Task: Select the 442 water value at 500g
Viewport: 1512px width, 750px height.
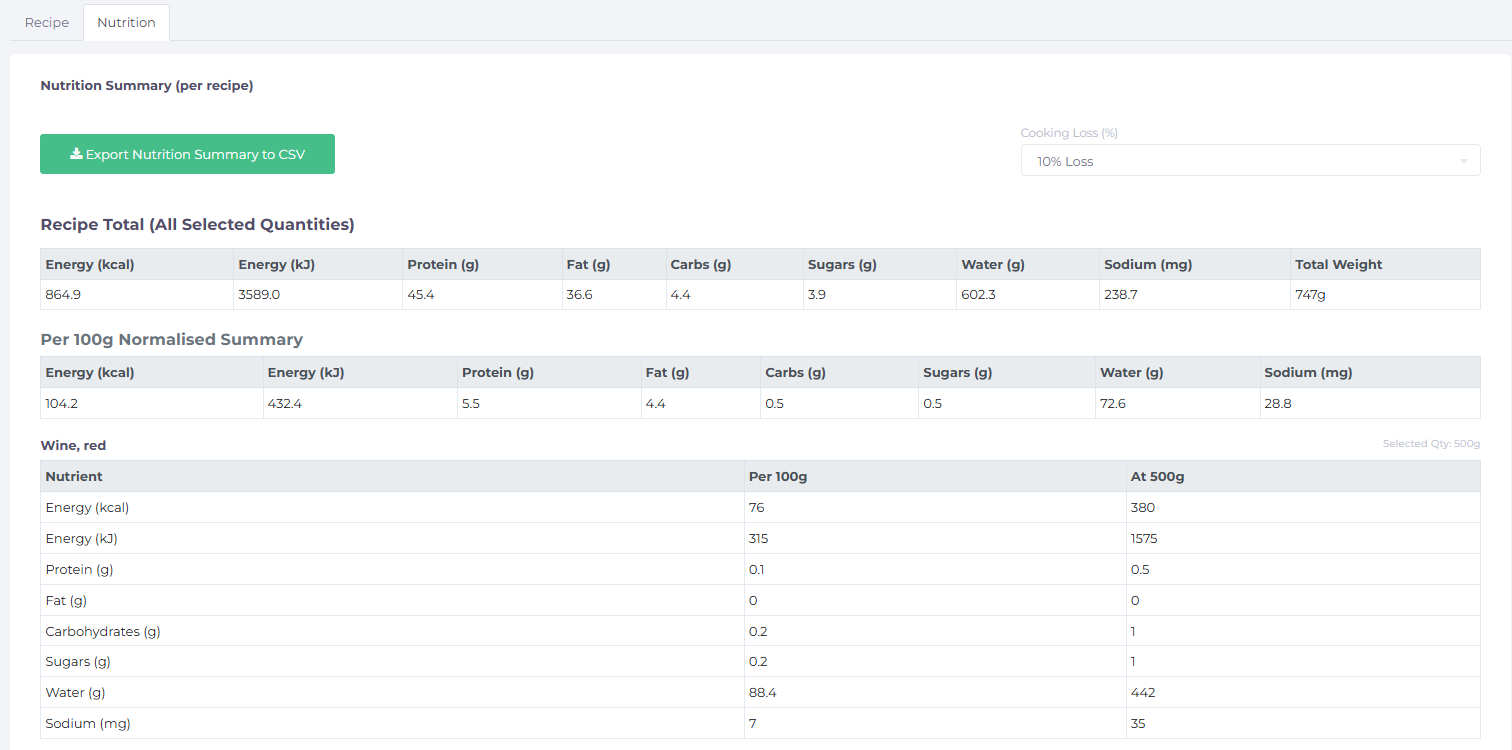Action: pos(1143,692)
